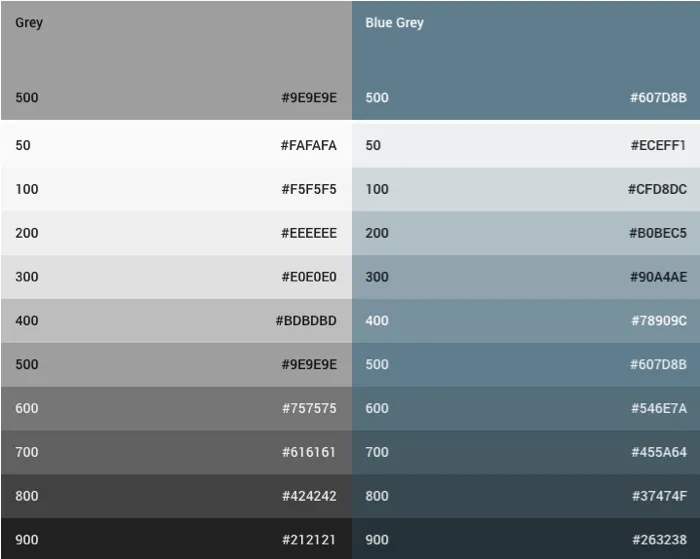This screenshot has height=559, width=700.
Task: Click the hex code #F5F5F5
Action: tap(309, 189)
